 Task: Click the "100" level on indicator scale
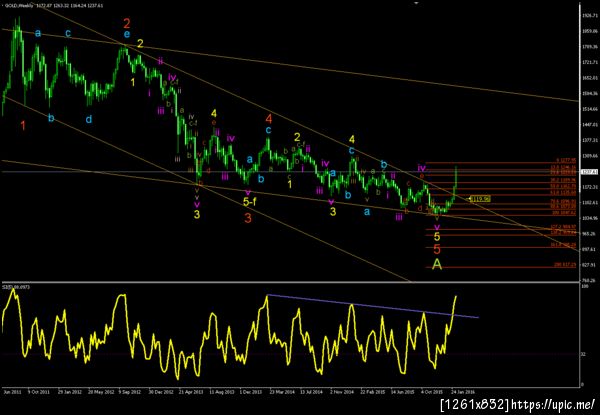(x=584, y=286)
